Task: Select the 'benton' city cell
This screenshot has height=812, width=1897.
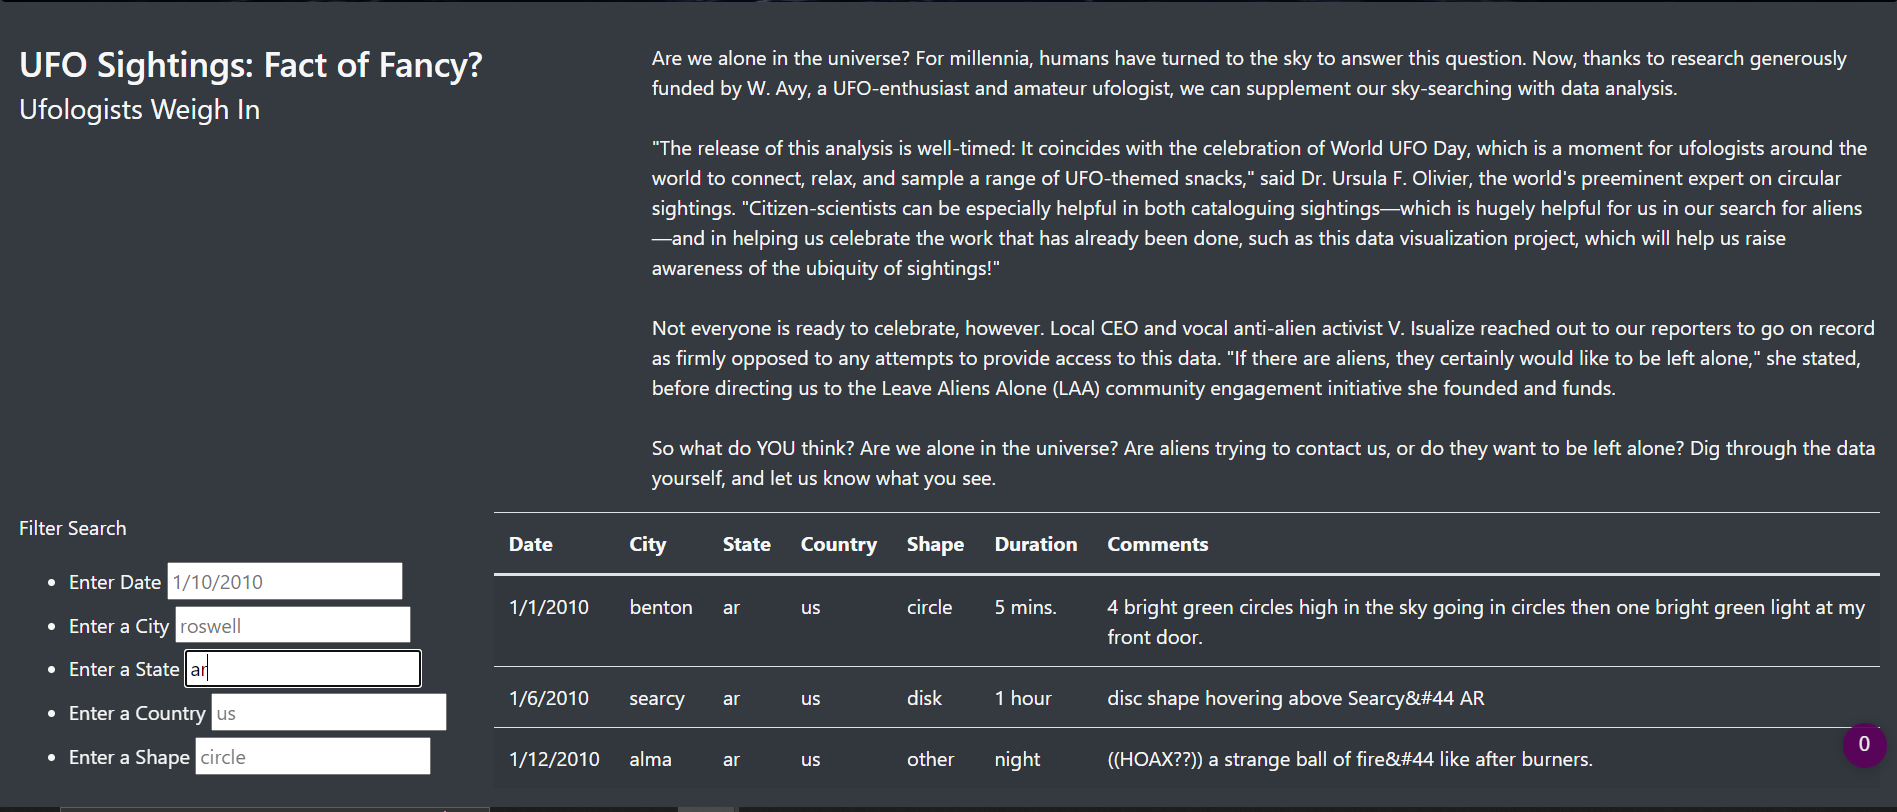Action: (660, 607)
